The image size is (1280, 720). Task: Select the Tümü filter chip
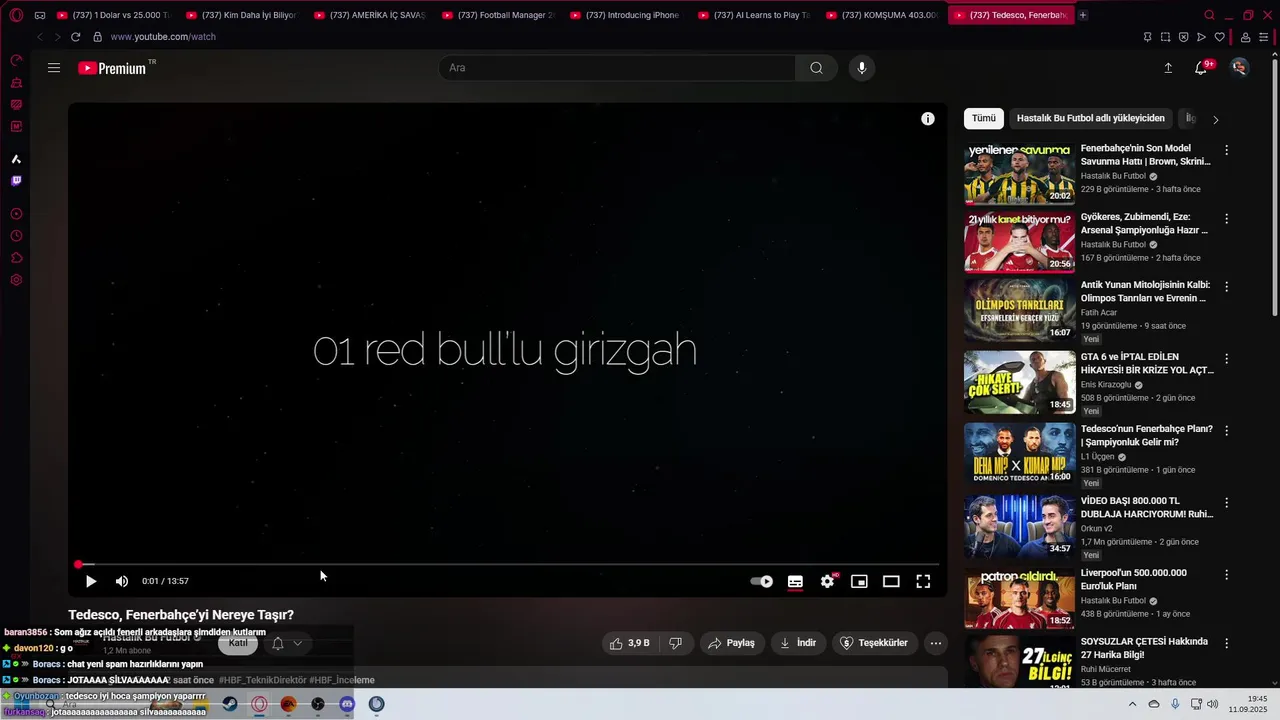click(984, 118)
